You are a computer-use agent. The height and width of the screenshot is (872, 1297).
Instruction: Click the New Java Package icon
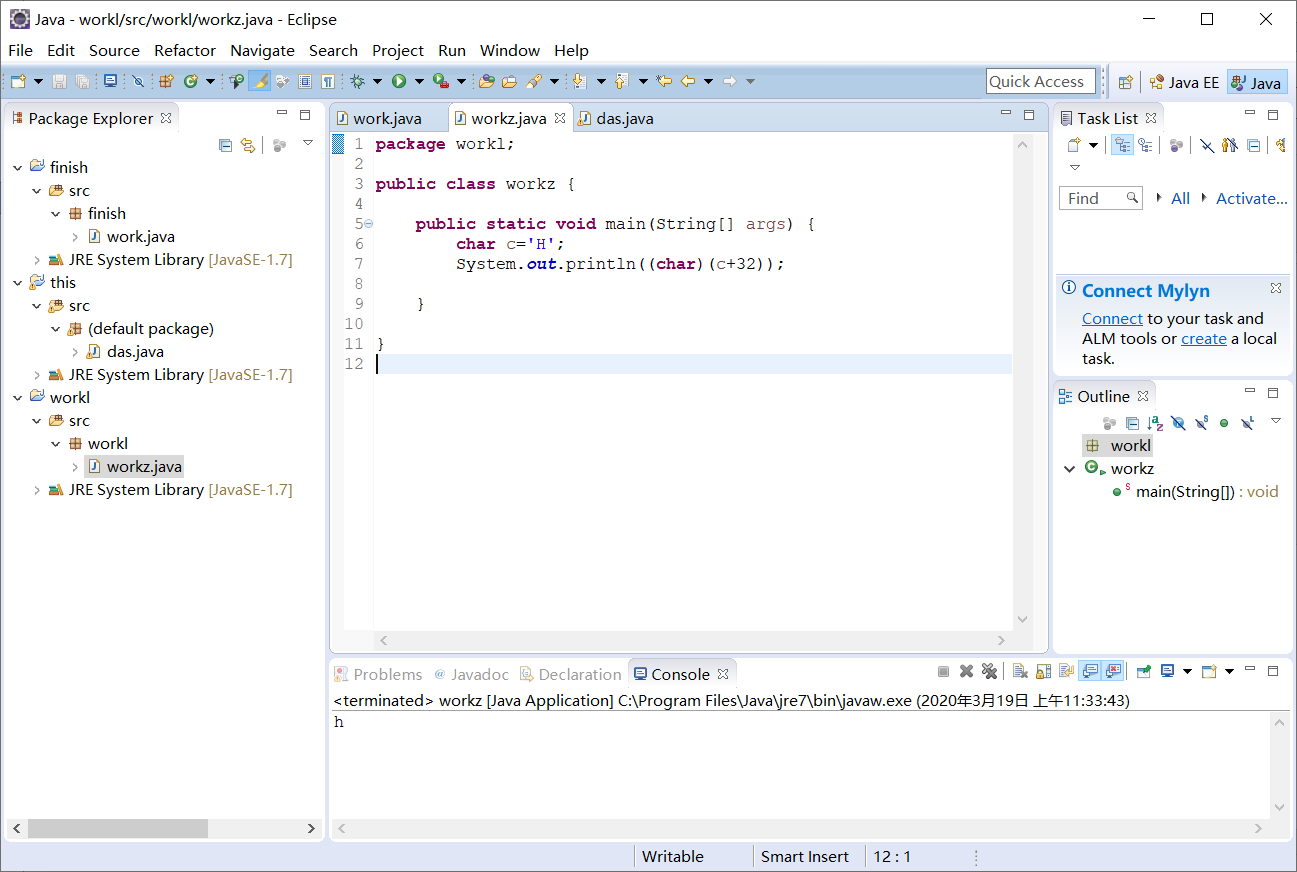click(166, 81)
